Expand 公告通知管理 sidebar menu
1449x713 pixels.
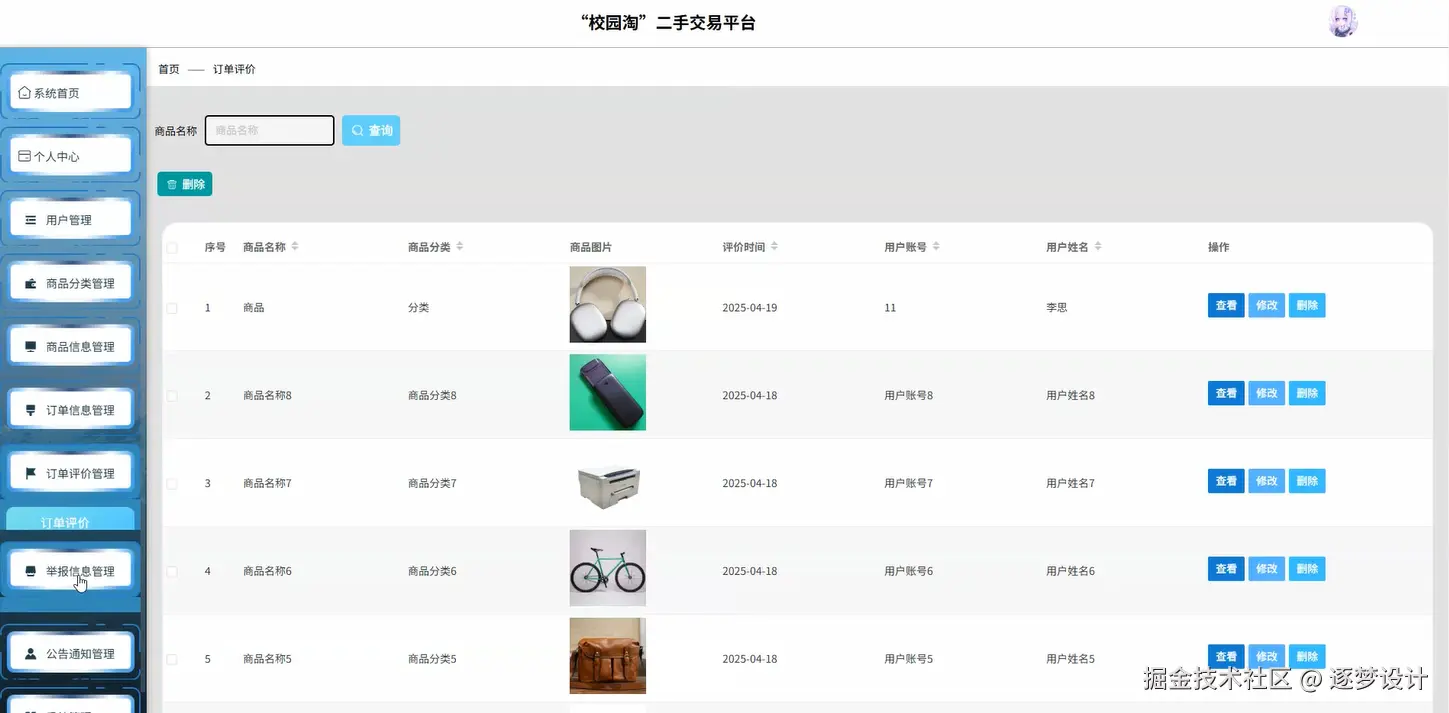[x=70, y=654]
